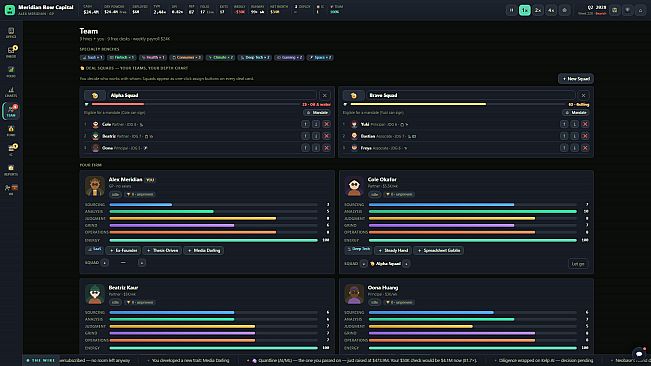651x366 pixels.
Task: Edit the Bravo Squad name field
Action: (471, 95)
